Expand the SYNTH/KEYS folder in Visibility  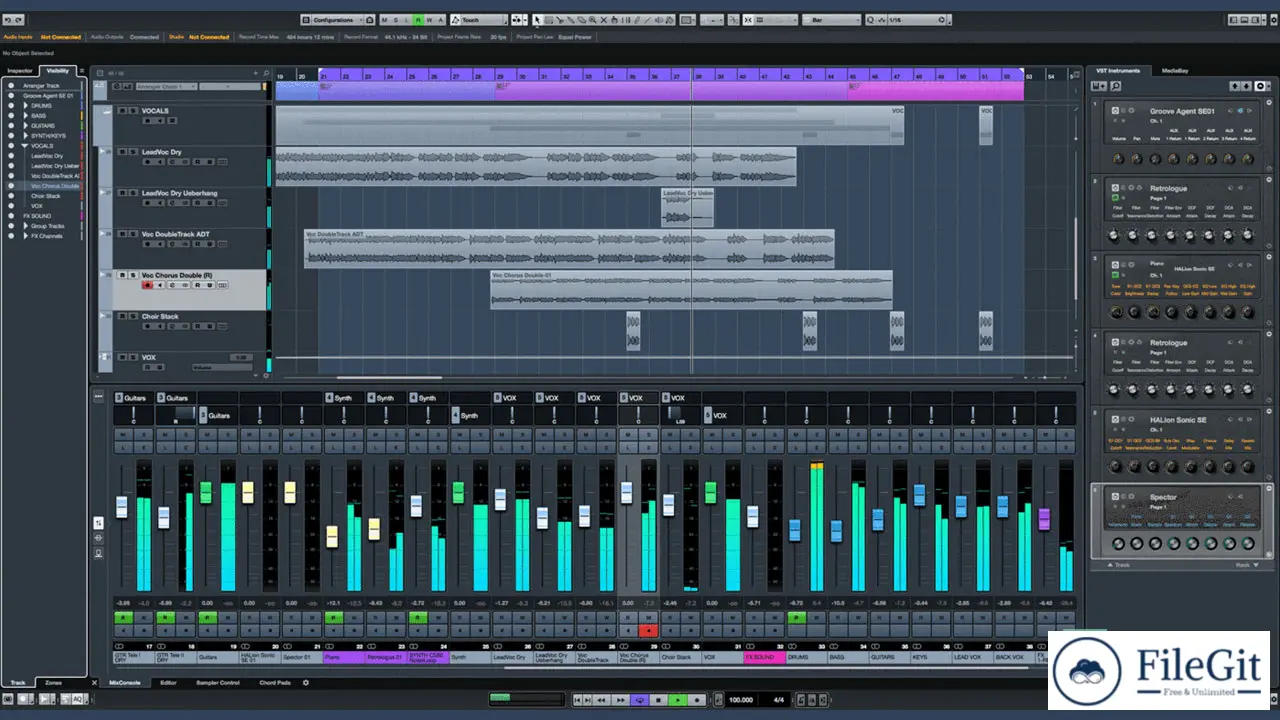click(26, 136)
